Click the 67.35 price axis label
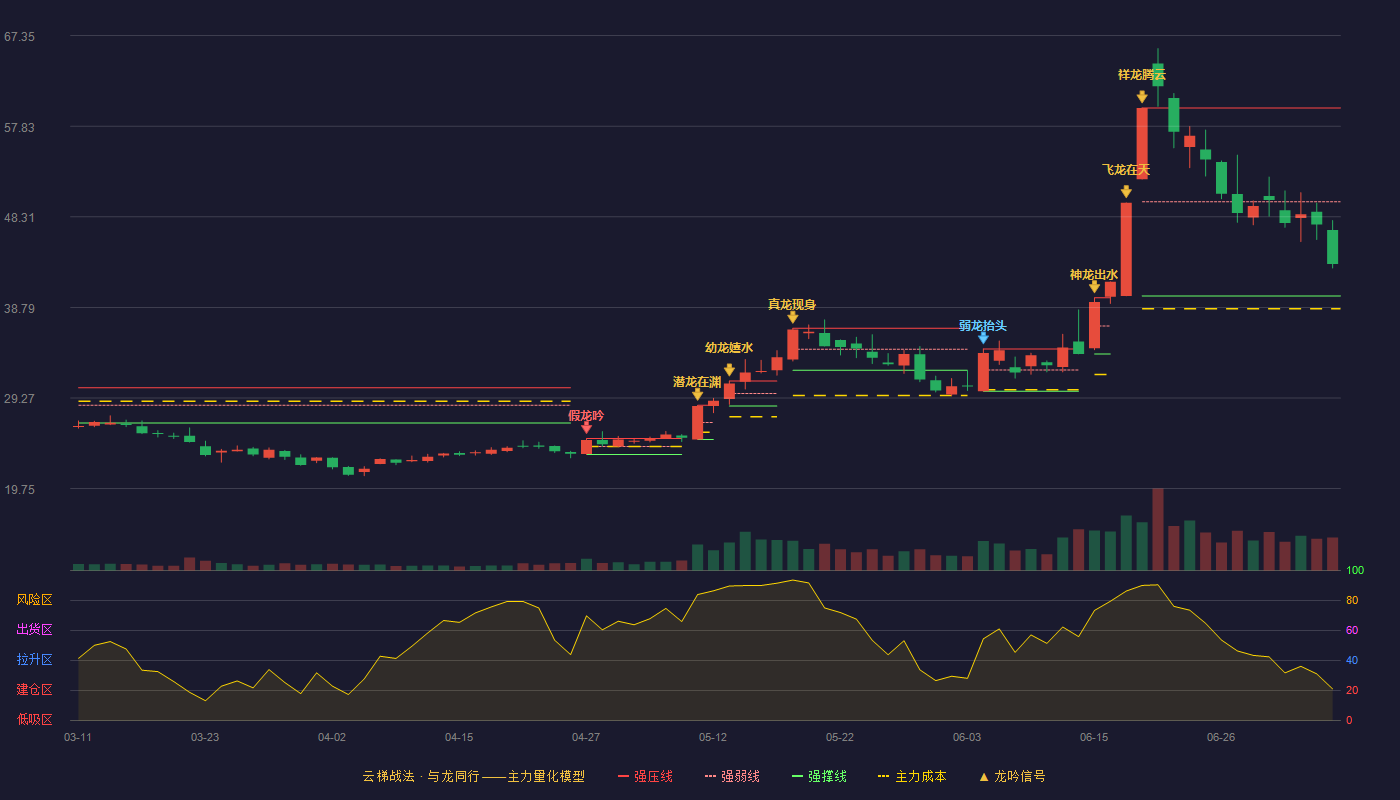The image size is (1400, 800). (x=19, y=37)
